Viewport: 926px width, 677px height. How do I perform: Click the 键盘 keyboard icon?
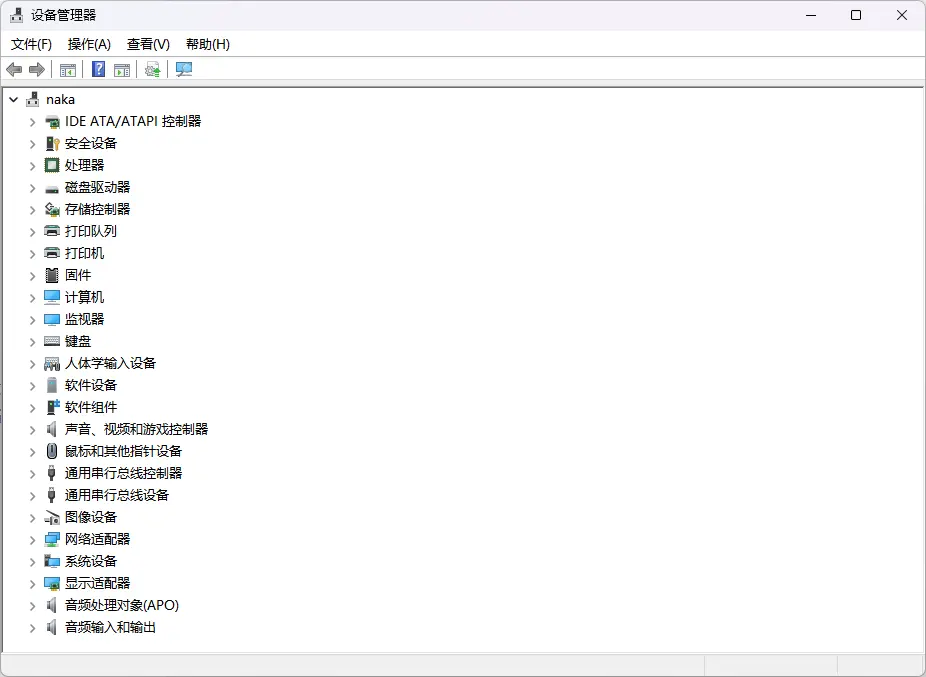(x=52, y=341)
